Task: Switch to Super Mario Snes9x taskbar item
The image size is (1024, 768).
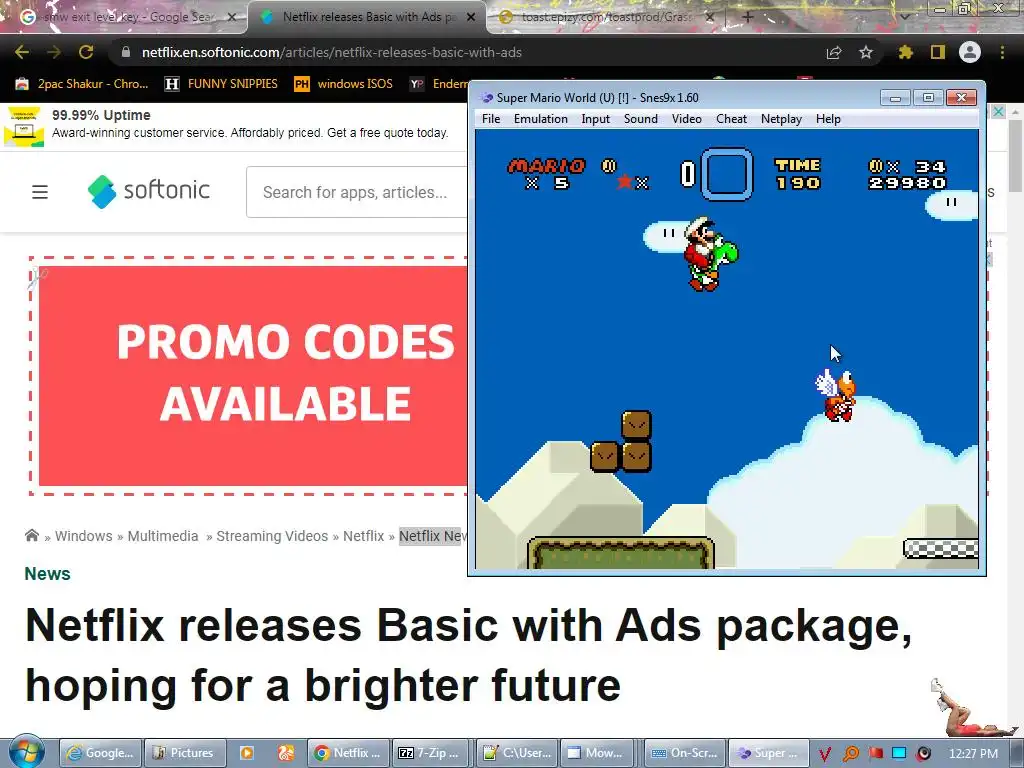Action: tap(769, 753)
